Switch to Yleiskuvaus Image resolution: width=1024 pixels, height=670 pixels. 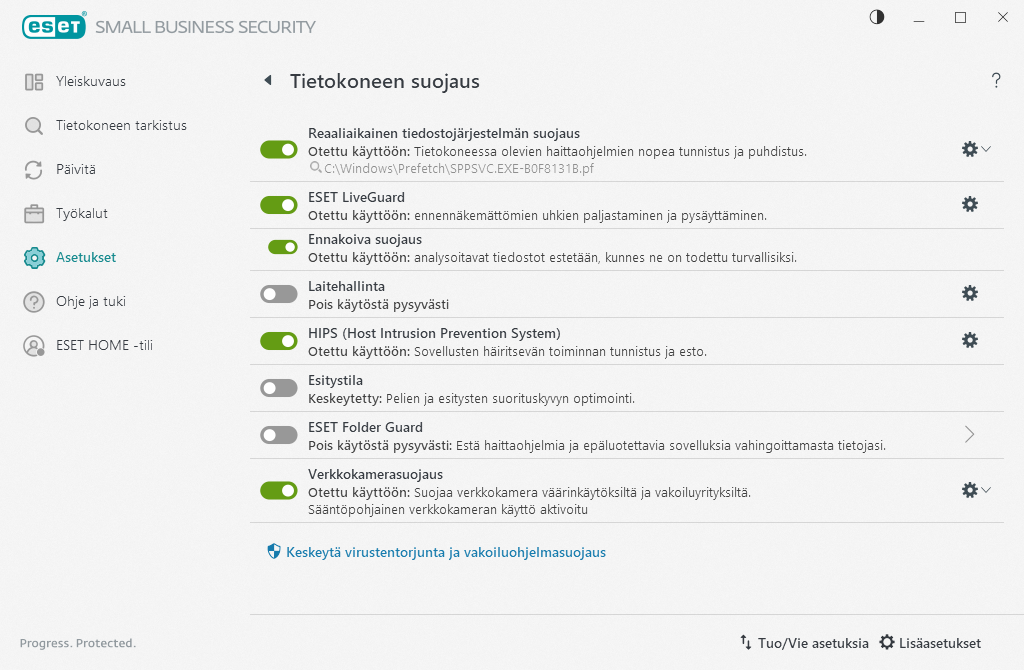(83, 81)
